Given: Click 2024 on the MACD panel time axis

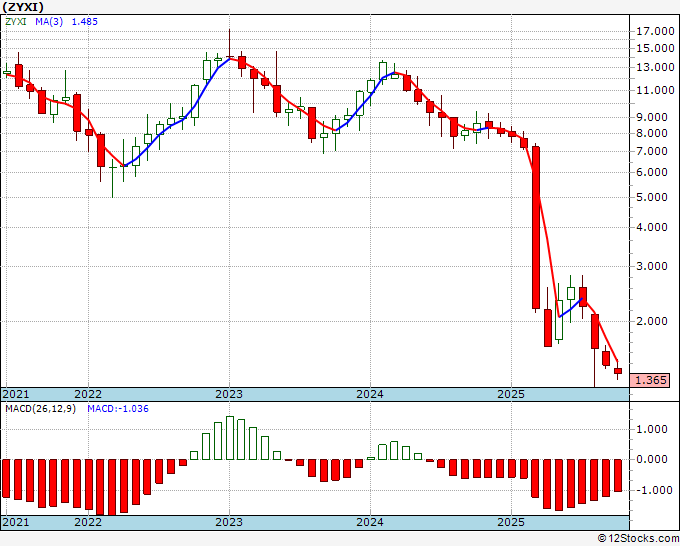Looking at the screenshot, I should tap(370, 522).
